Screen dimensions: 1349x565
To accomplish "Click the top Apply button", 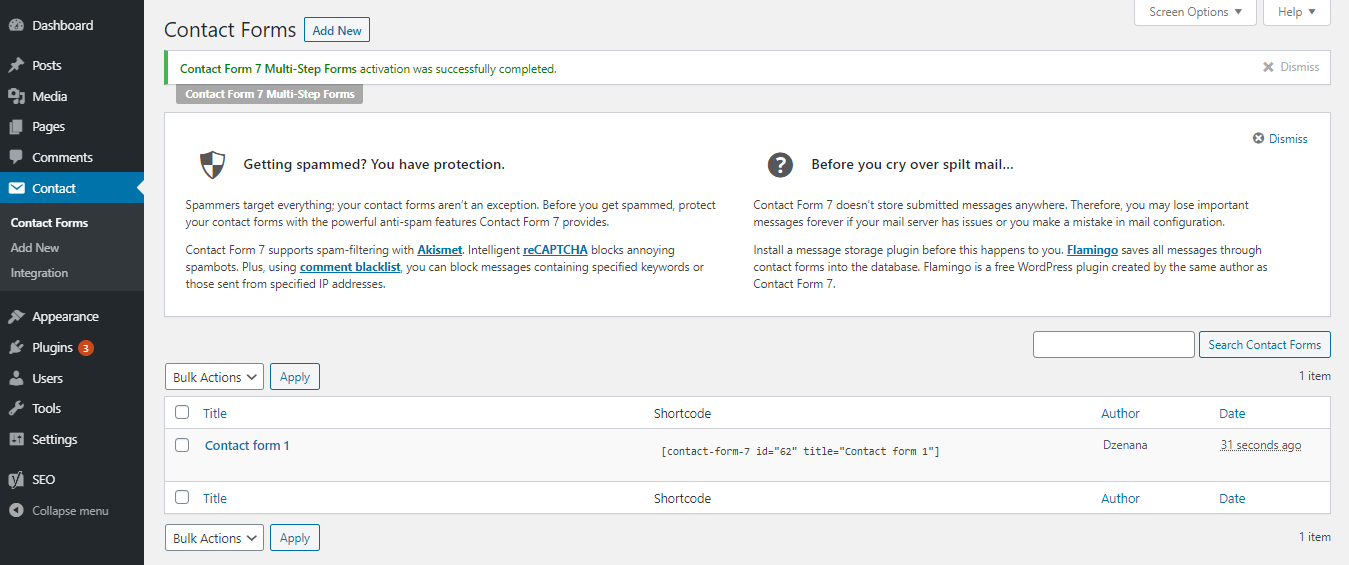I will point(295,377).
